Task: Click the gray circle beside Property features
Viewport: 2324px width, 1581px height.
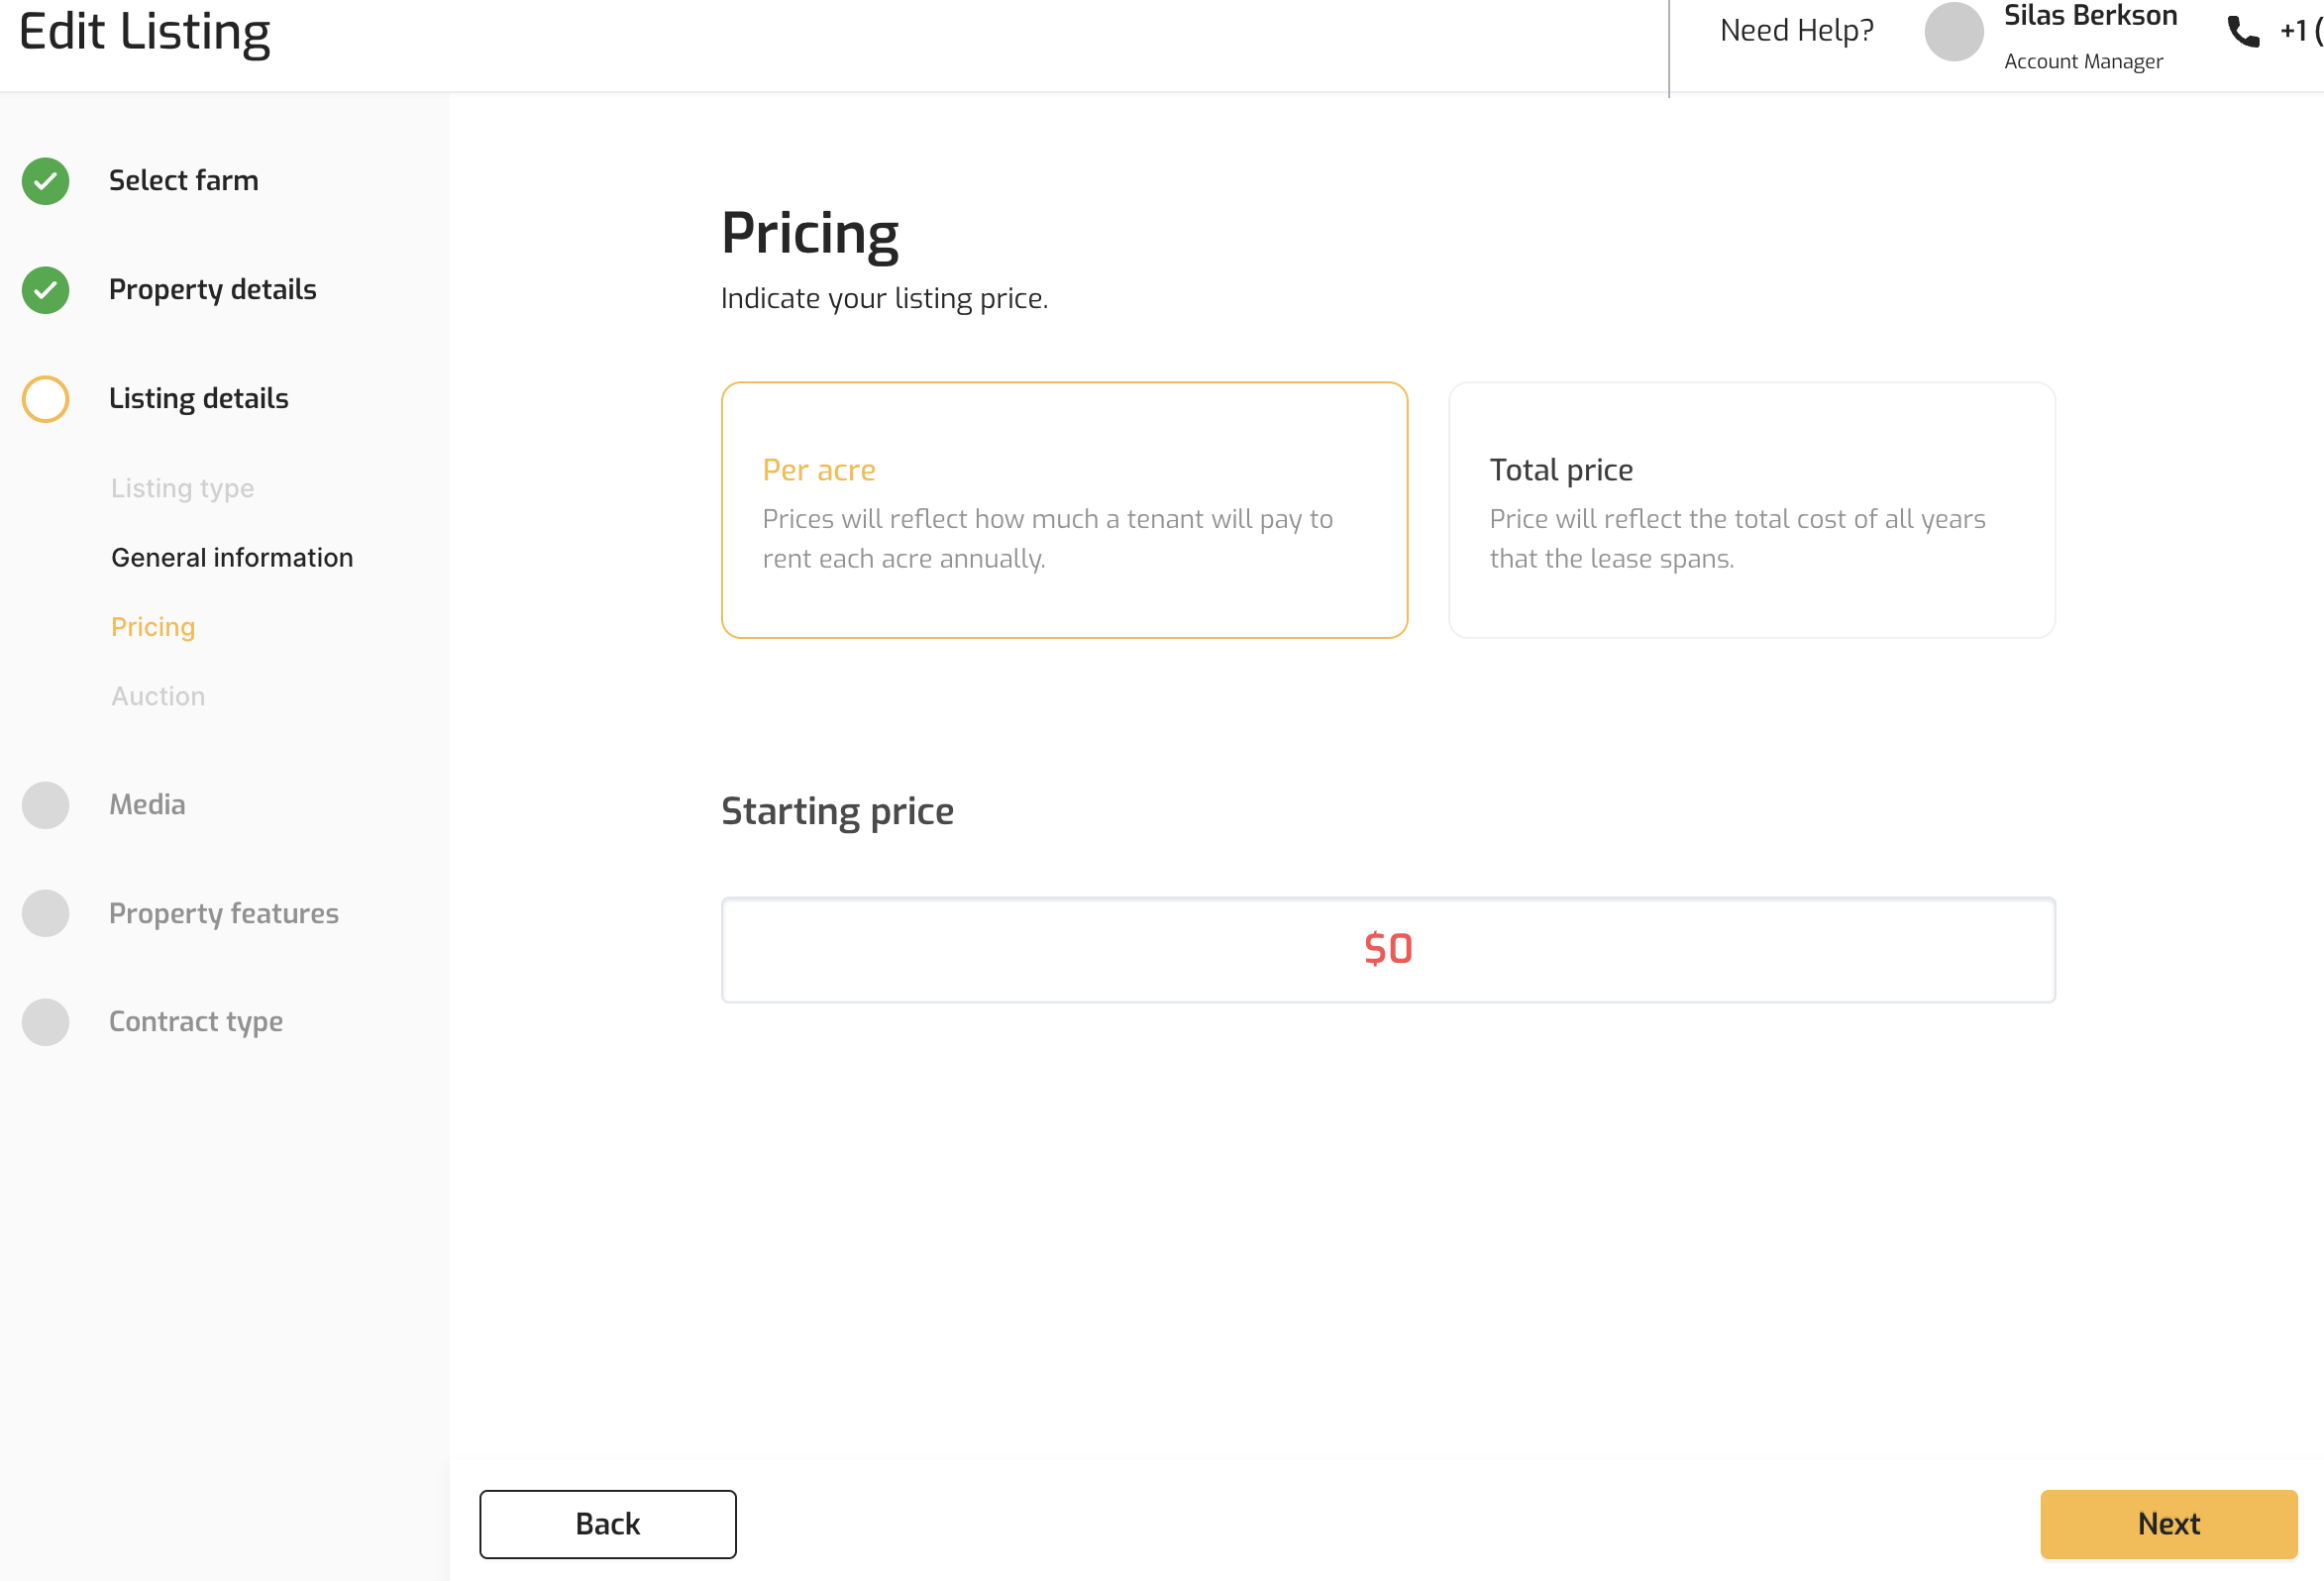Action: [x=45, y=914]
